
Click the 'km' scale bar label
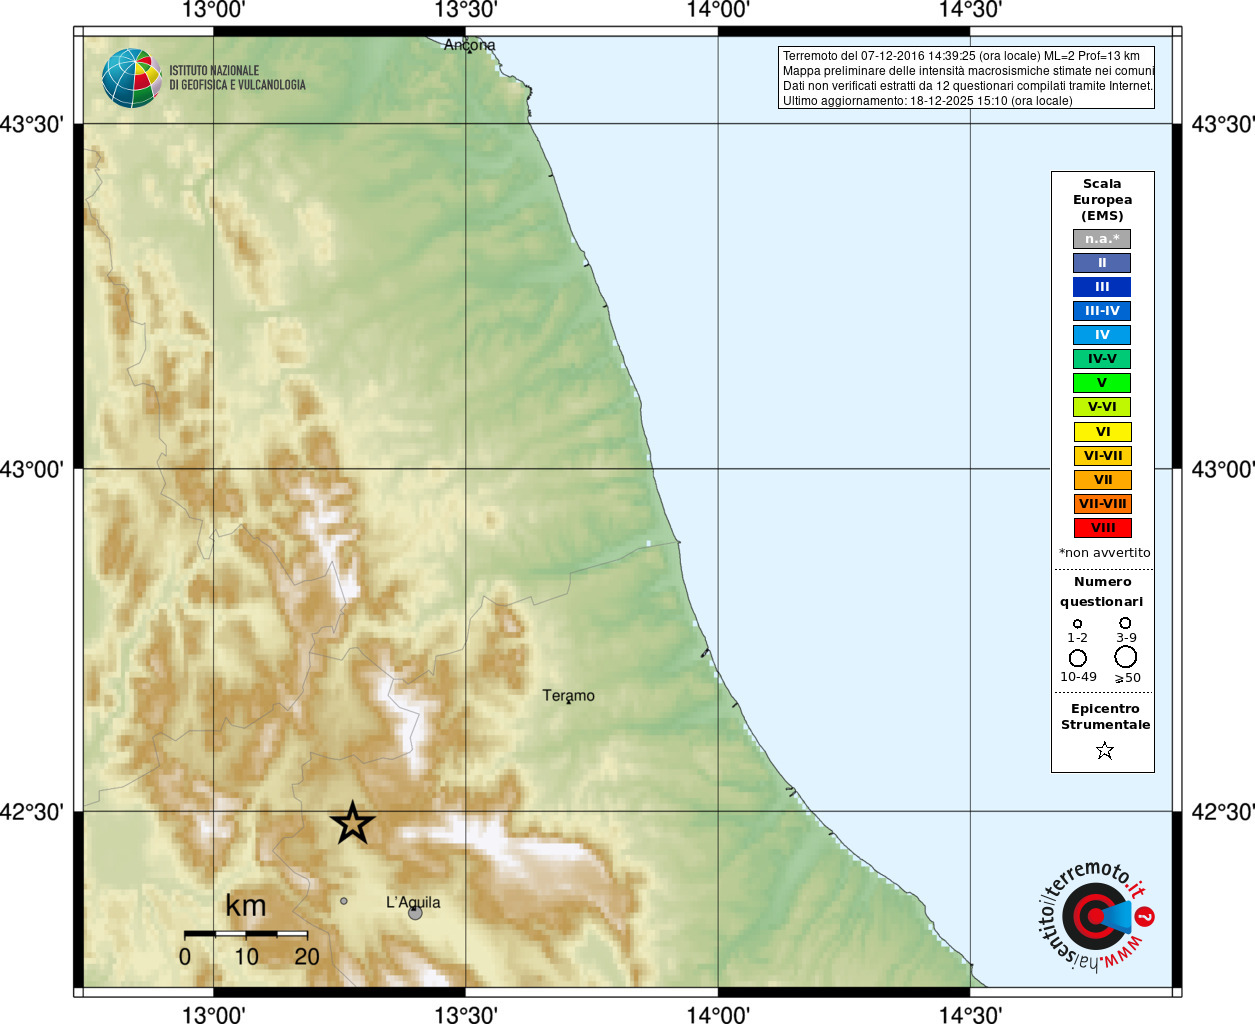pos(246,906)
